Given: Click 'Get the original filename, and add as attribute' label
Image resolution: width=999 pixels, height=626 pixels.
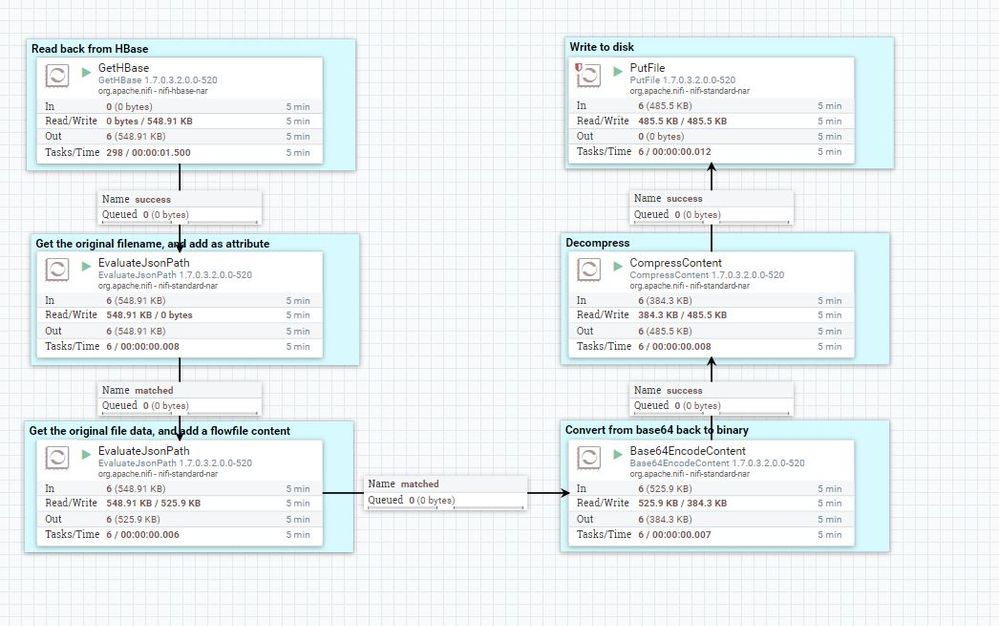Looking at the screenshot, I should 152,243.
